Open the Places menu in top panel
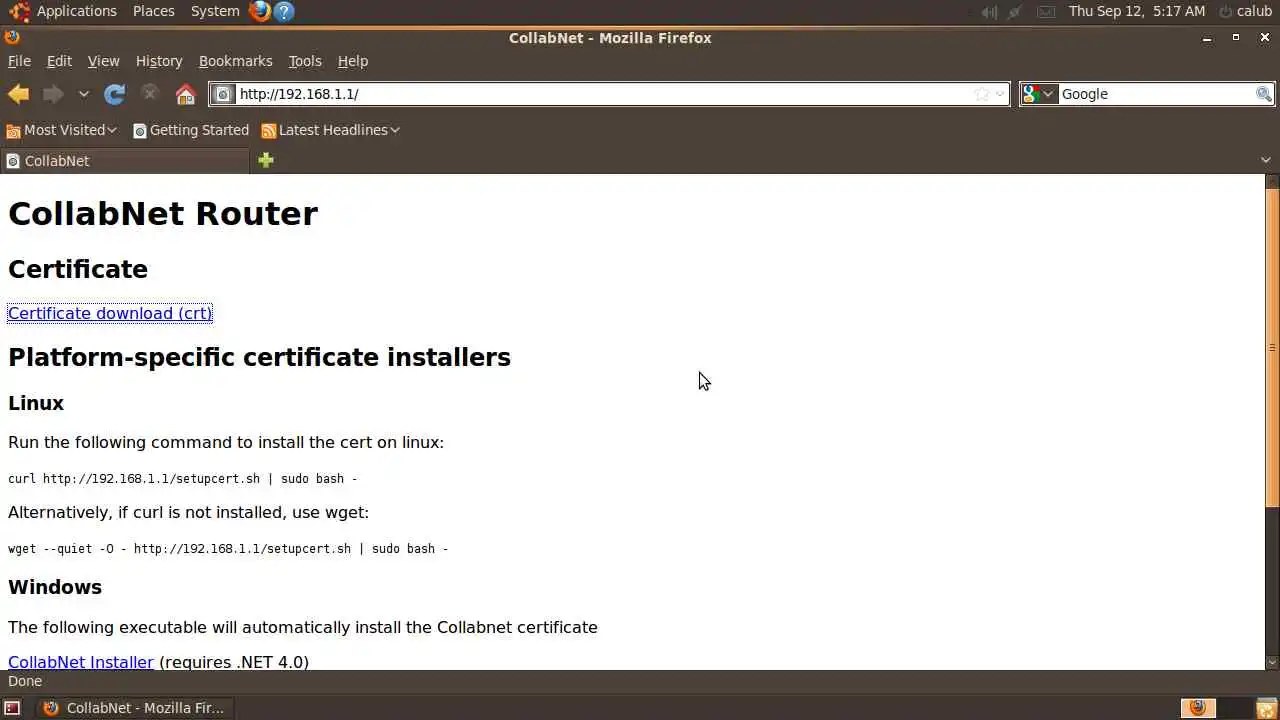This screenshot has height=720, width=1280. click(153, 11)
